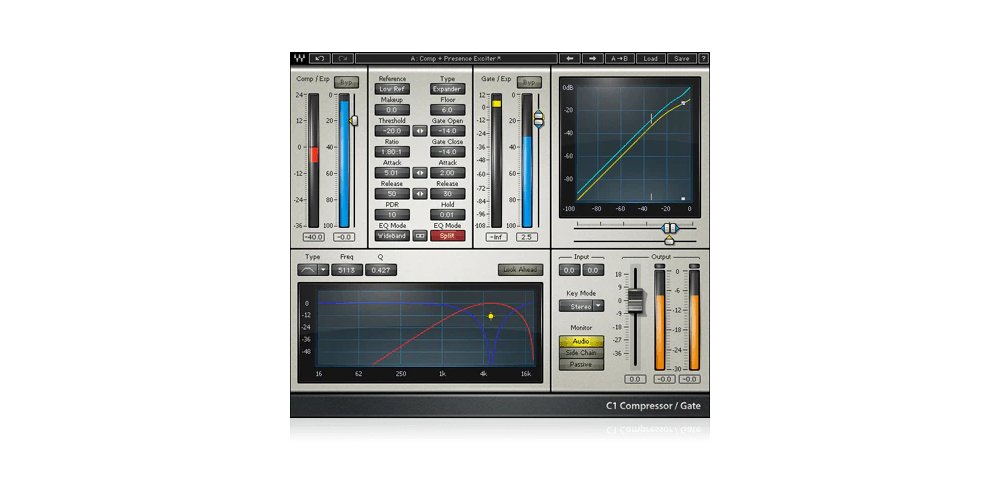Click the Floor value field 6.0

coord(448,110)
